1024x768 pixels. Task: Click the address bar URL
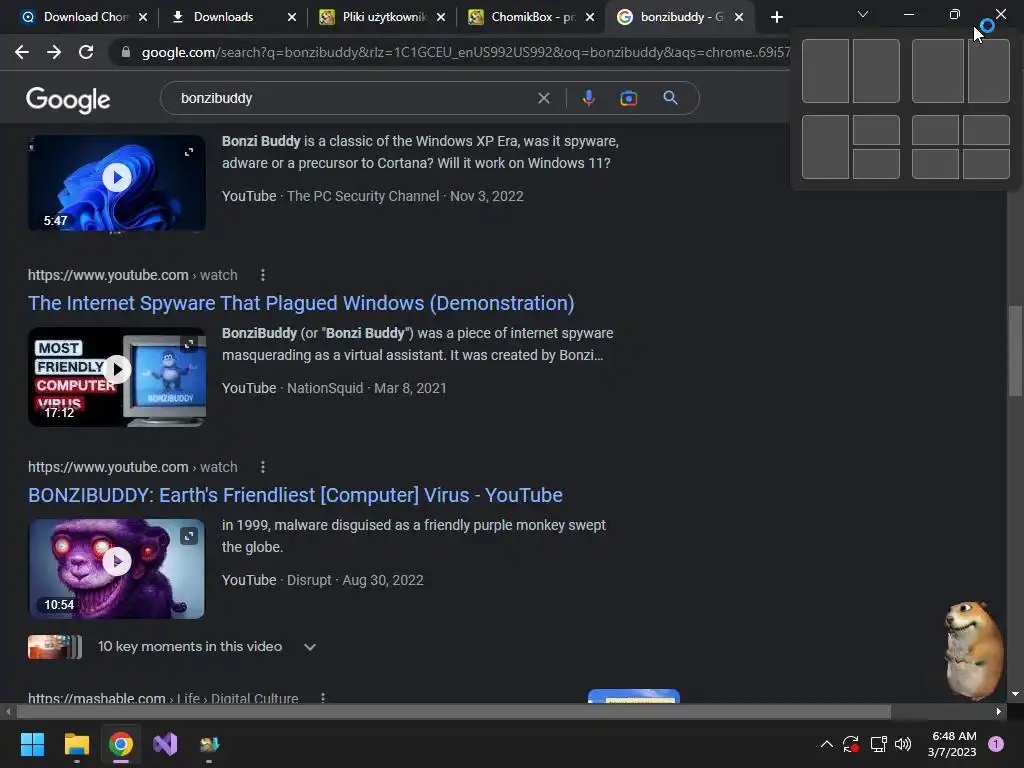[465, 52]
